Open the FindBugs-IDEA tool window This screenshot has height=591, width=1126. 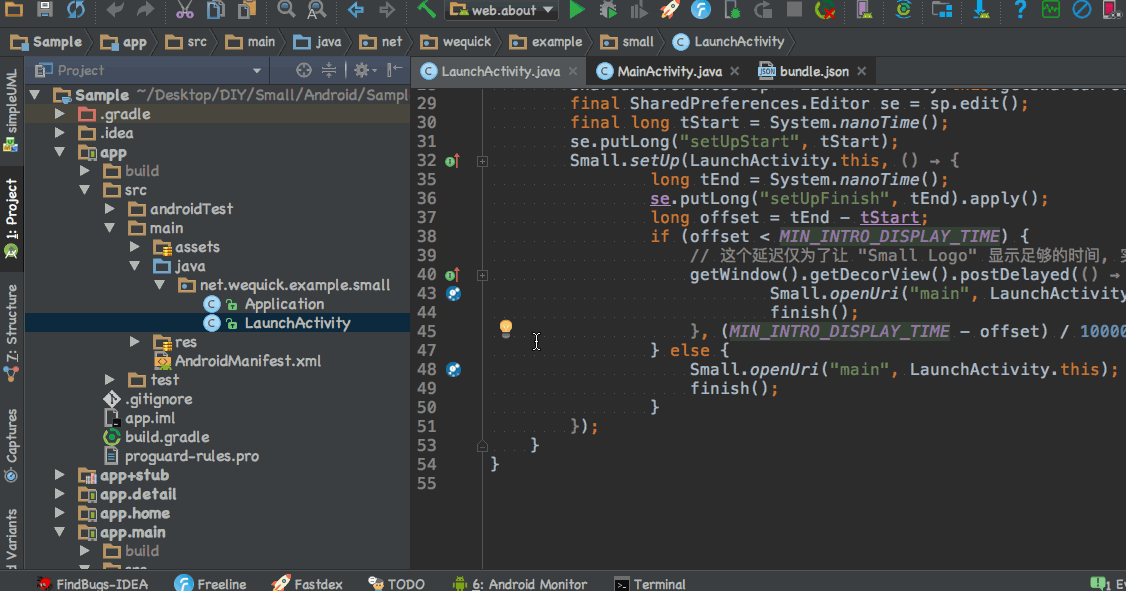[x=93, y=583]
